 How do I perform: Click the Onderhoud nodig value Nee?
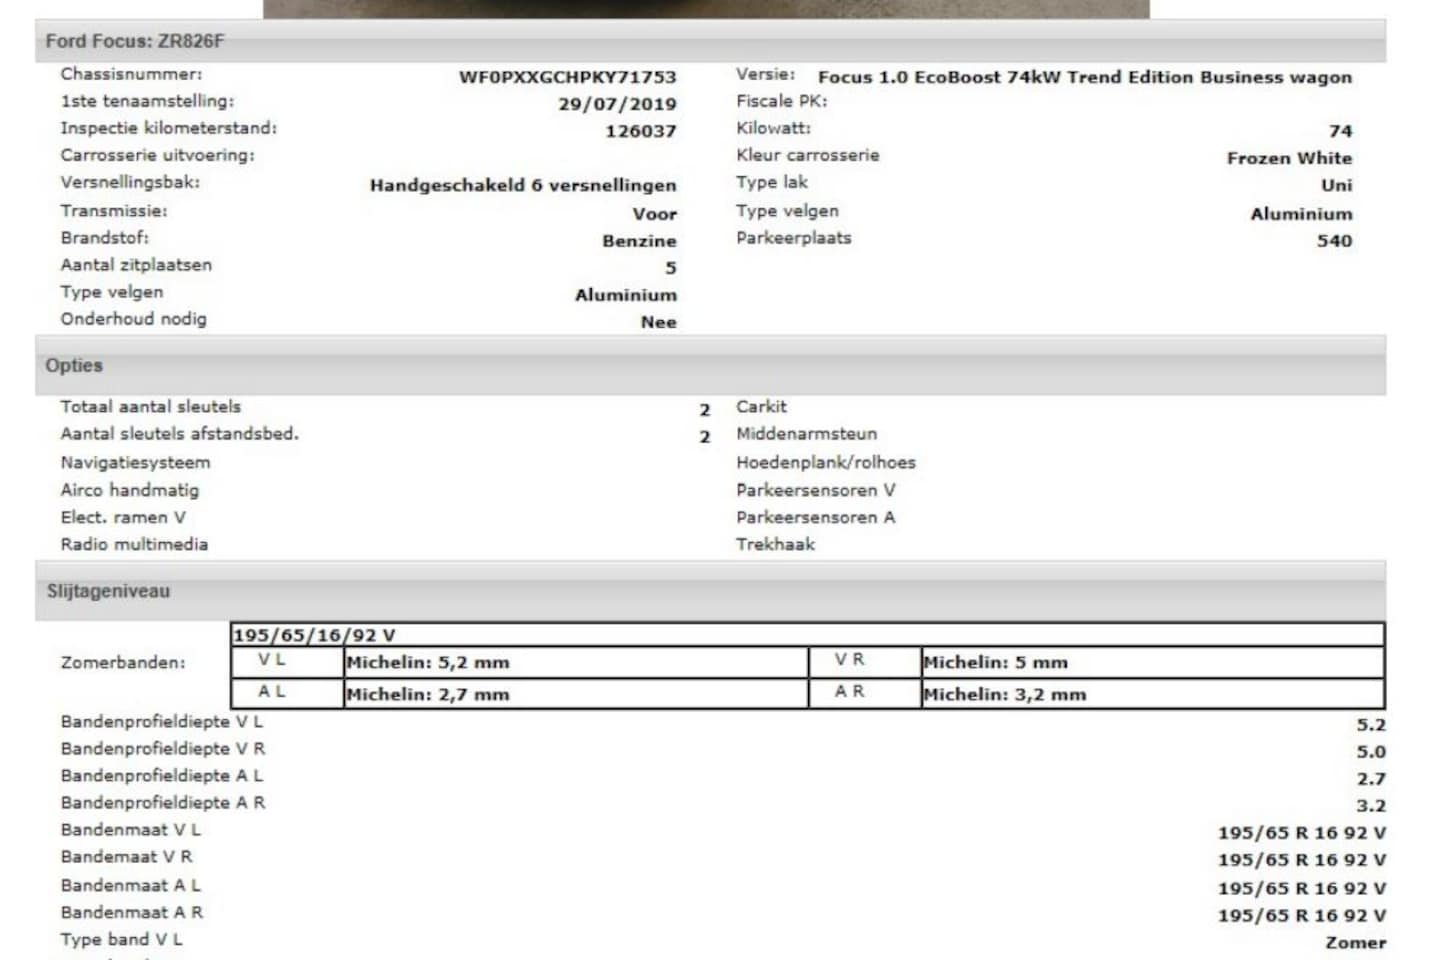click(x=658, y=322)
